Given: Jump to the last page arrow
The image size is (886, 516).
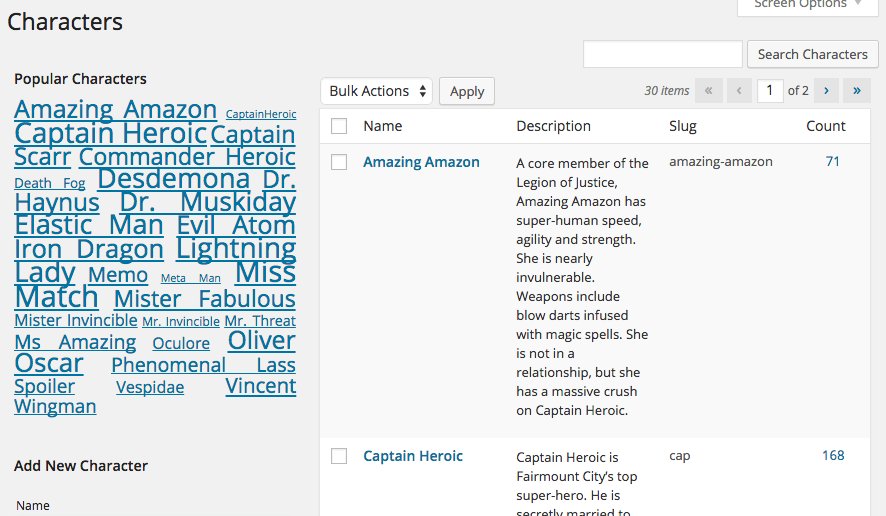Looking at the screenshot, I should [x=857, y=91].
